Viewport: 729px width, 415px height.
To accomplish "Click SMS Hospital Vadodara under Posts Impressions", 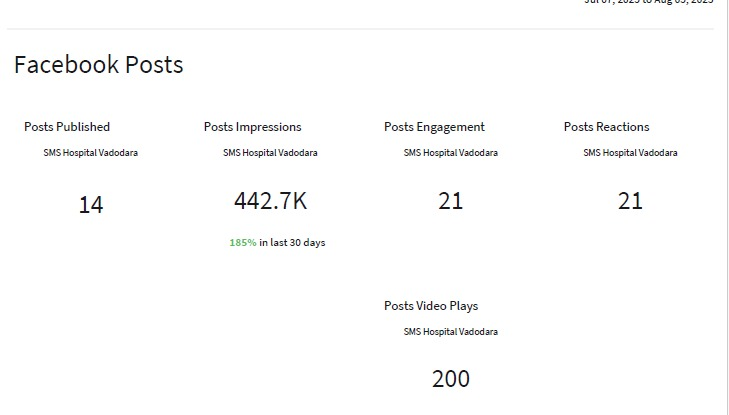I will [x=270, y=153].
